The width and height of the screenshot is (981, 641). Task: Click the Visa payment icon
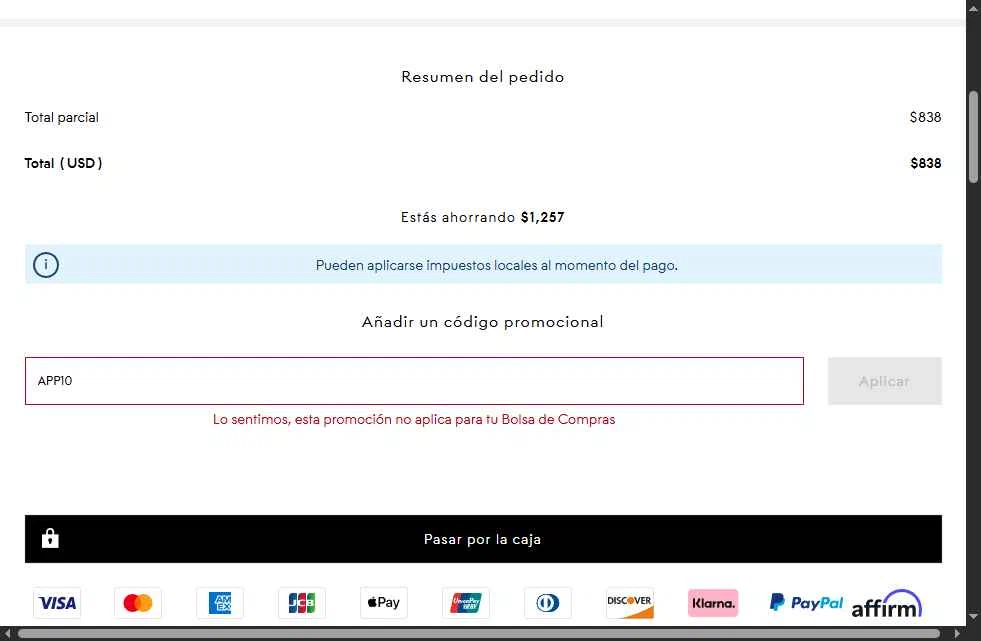coord(57,603)
